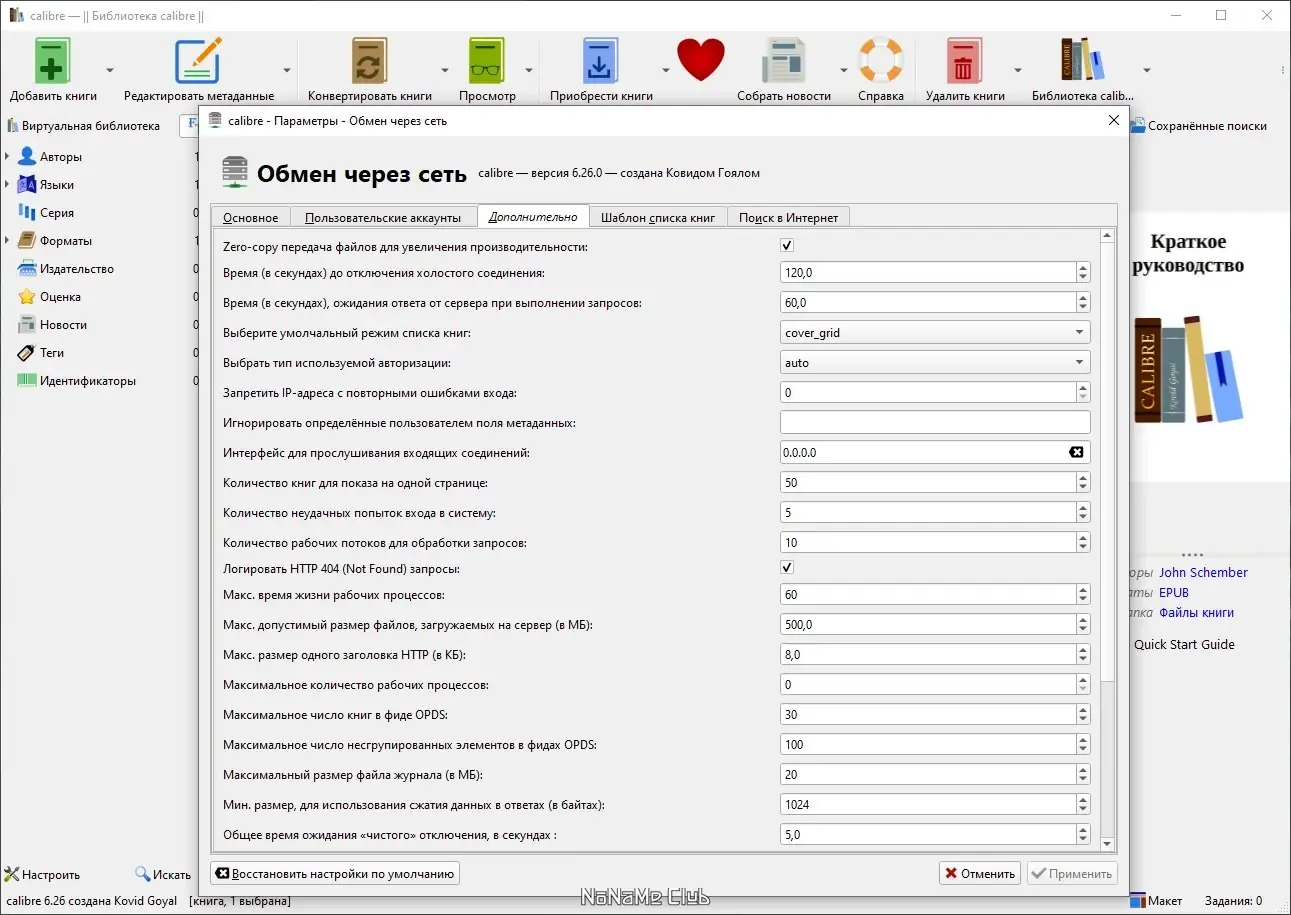1291x915 pixels.
Task: Open the Поиск в Интернет tab
Action: (x=789, y=217)
